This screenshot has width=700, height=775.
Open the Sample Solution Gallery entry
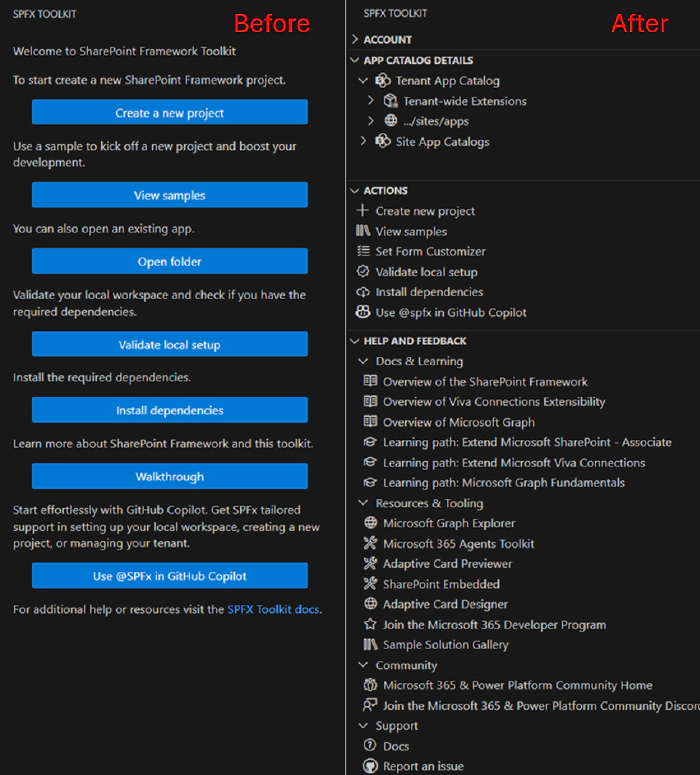(445, 645)
